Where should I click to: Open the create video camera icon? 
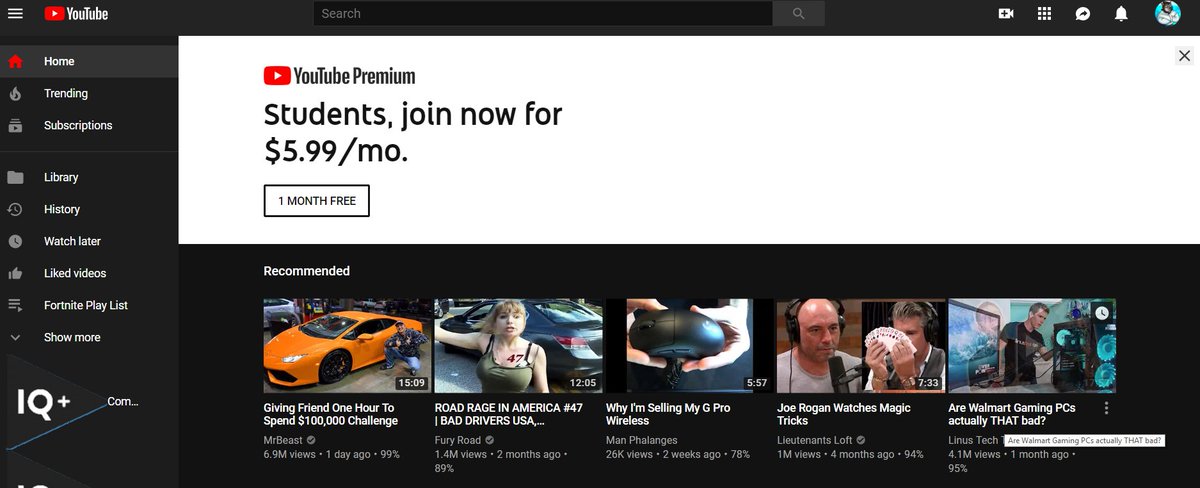[1006, 14]
